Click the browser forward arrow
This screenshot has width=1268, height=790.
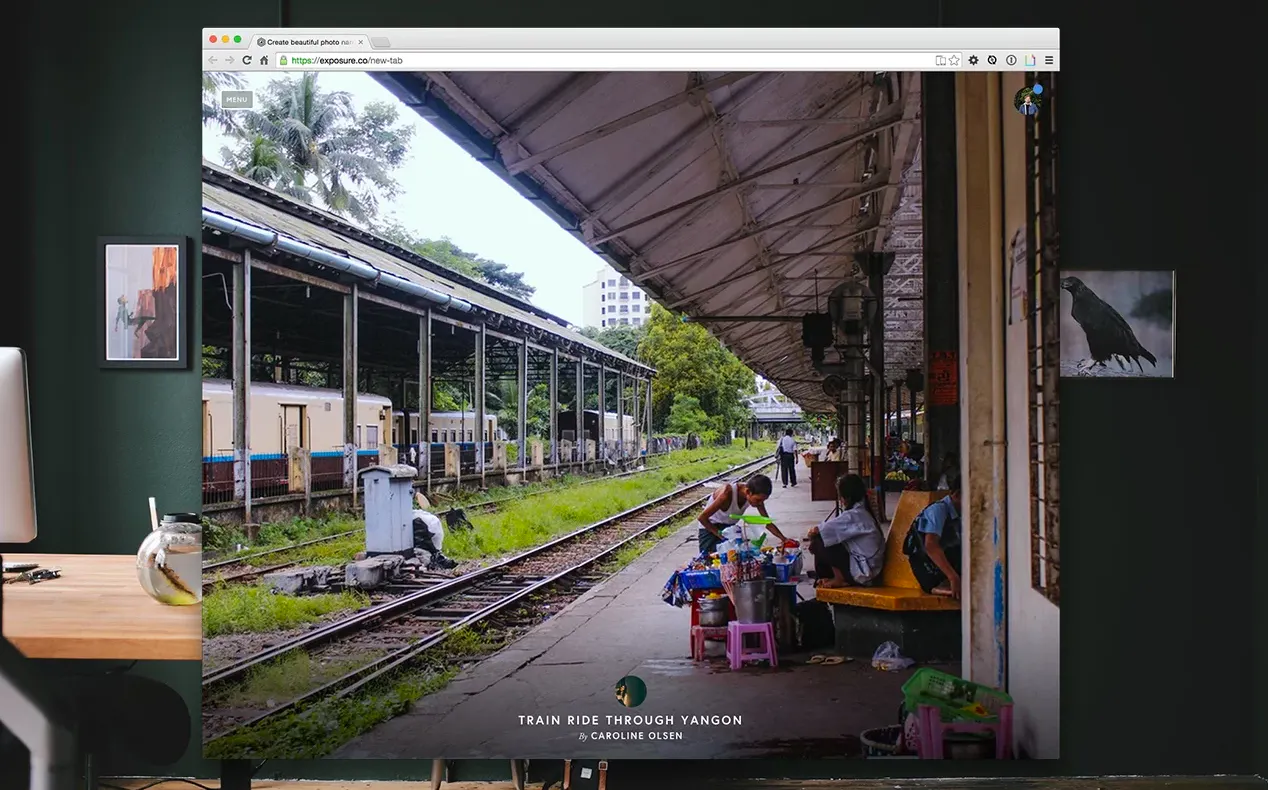[229, 60]
